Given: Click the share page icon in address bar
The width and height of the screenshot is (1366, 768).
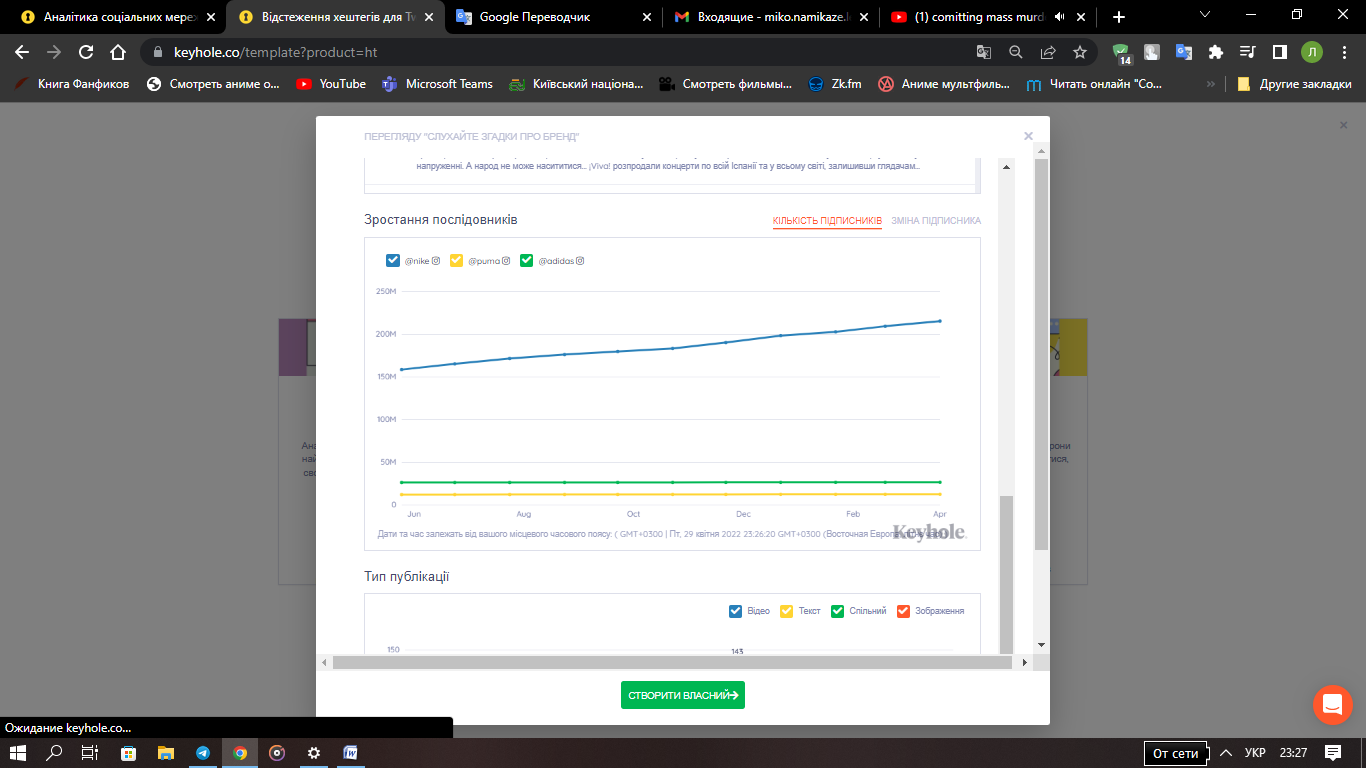Looking at the screenshot, I should point(1048,52).
